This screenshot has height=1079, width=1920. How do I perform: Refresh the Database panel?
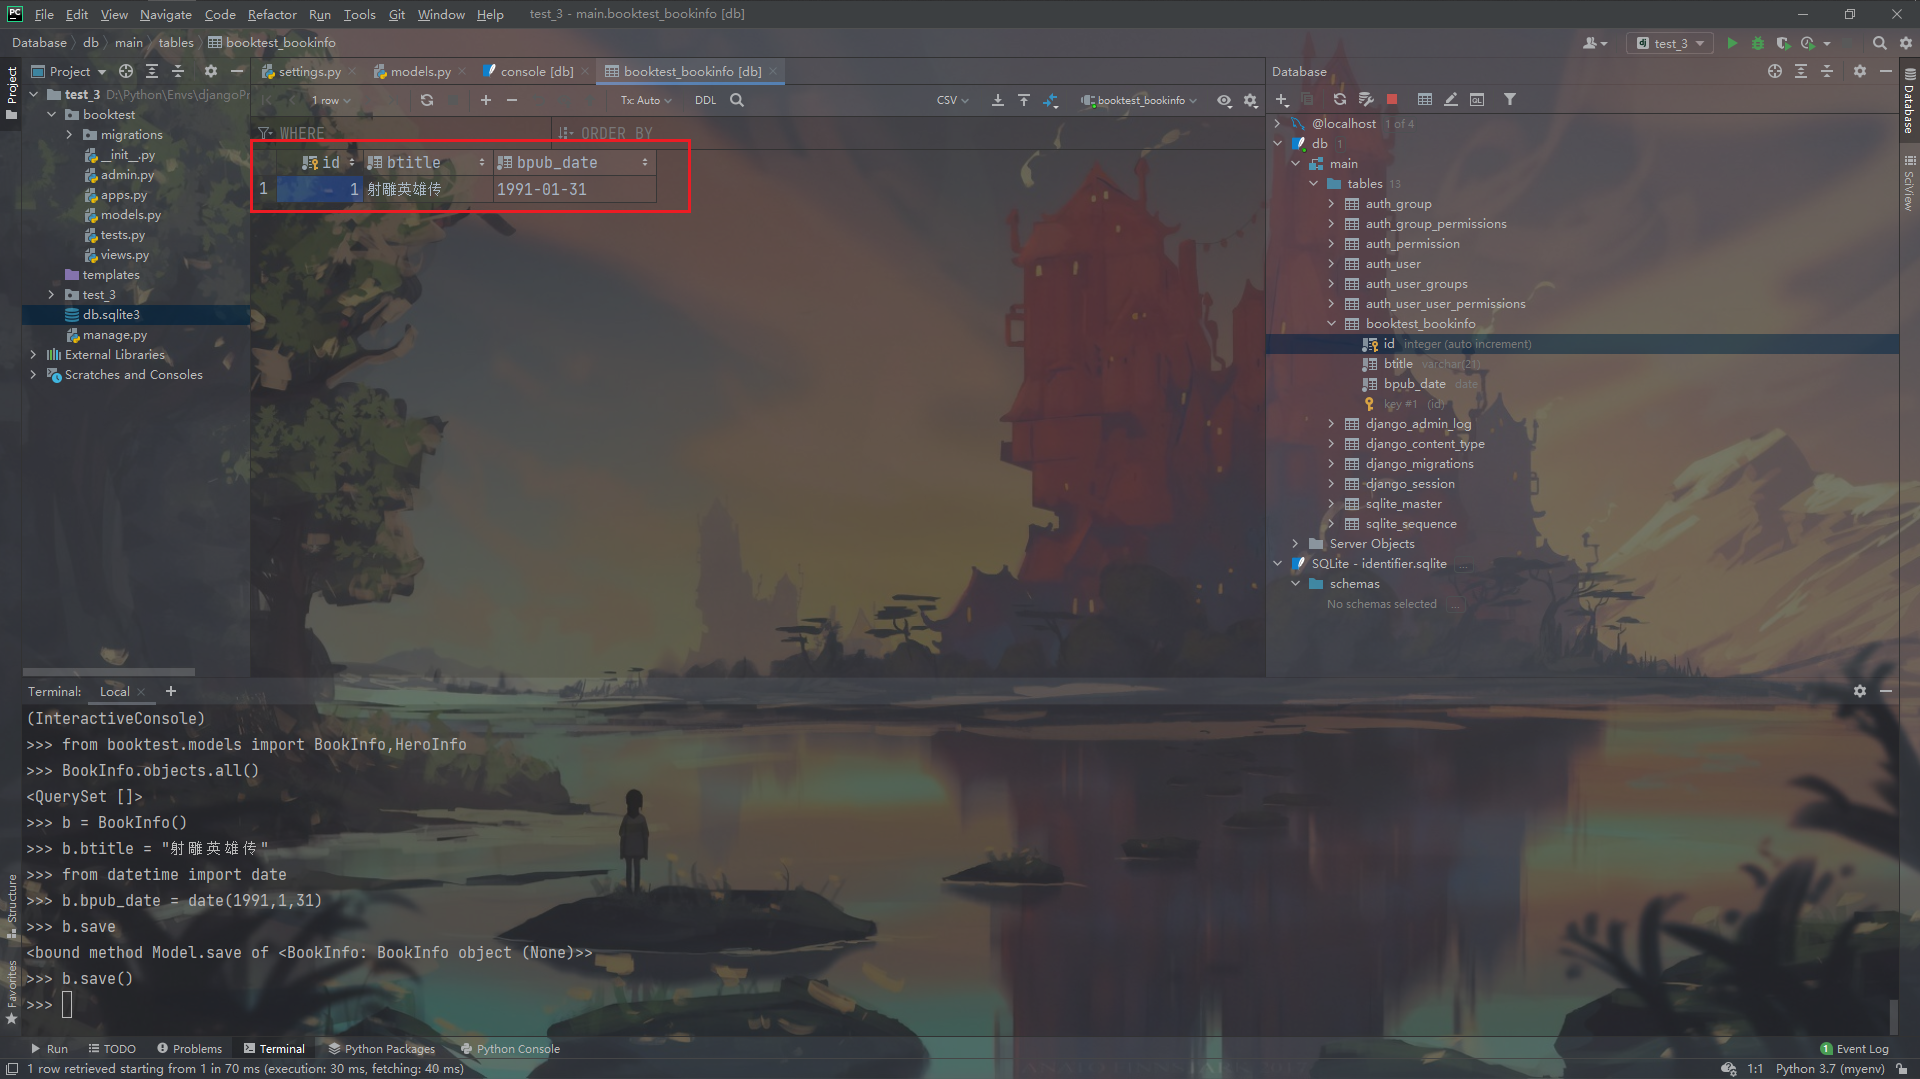point(1340,99)
